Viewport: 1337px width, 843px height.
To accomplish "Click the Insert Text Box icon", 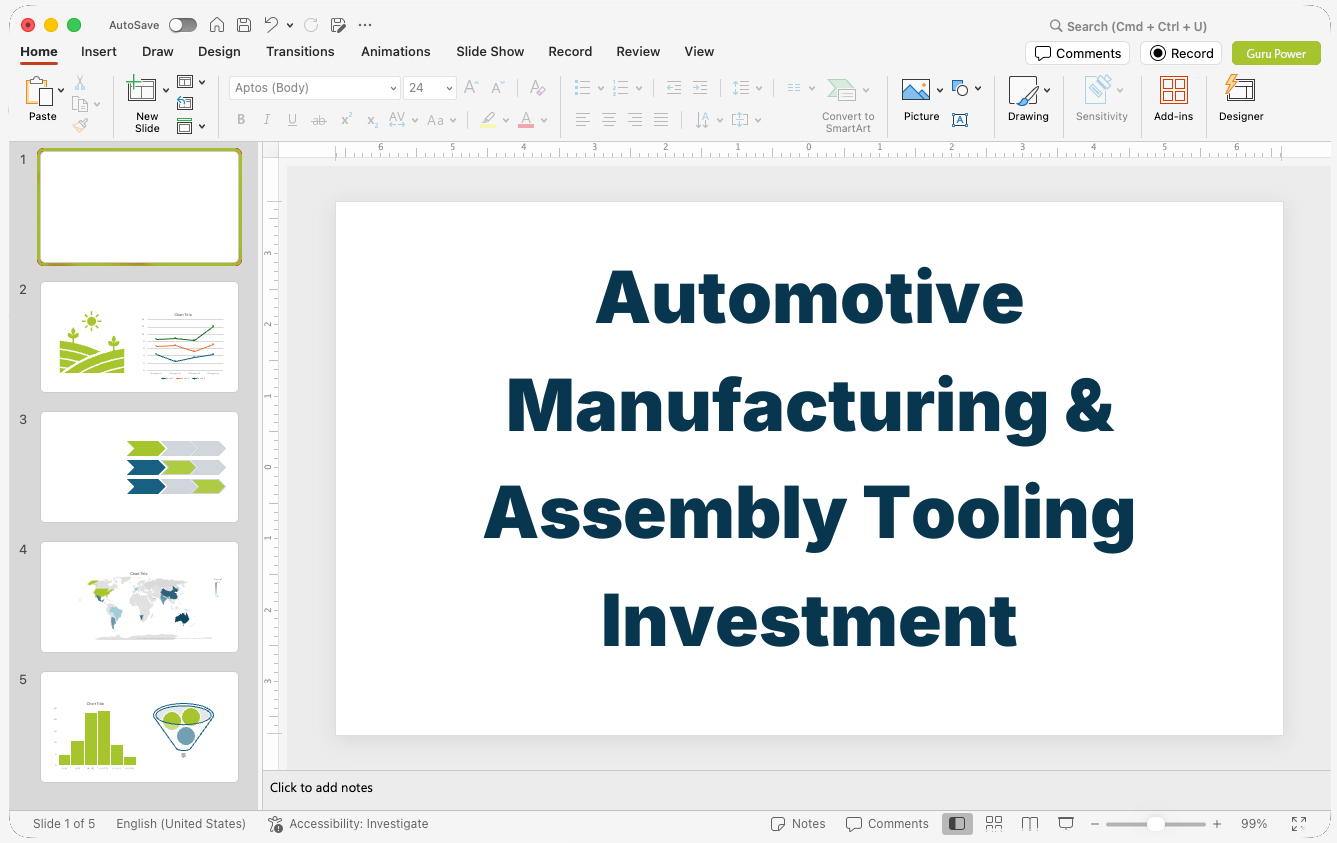I will coord(959,120).
